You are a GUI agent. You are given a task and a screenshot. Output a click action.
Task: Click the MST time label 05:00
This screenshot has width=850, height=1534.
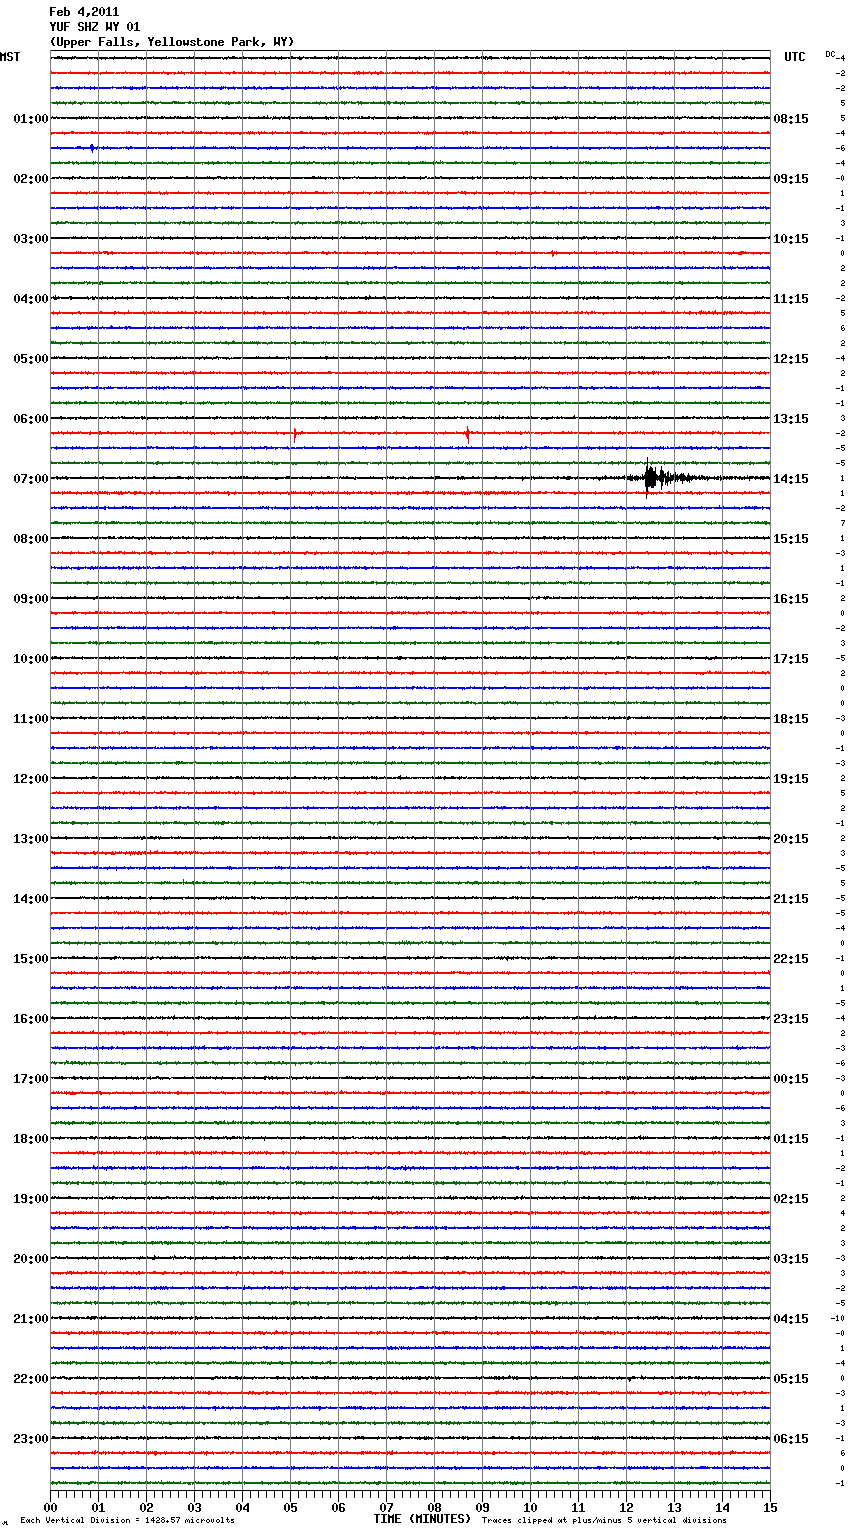(31, 359)
